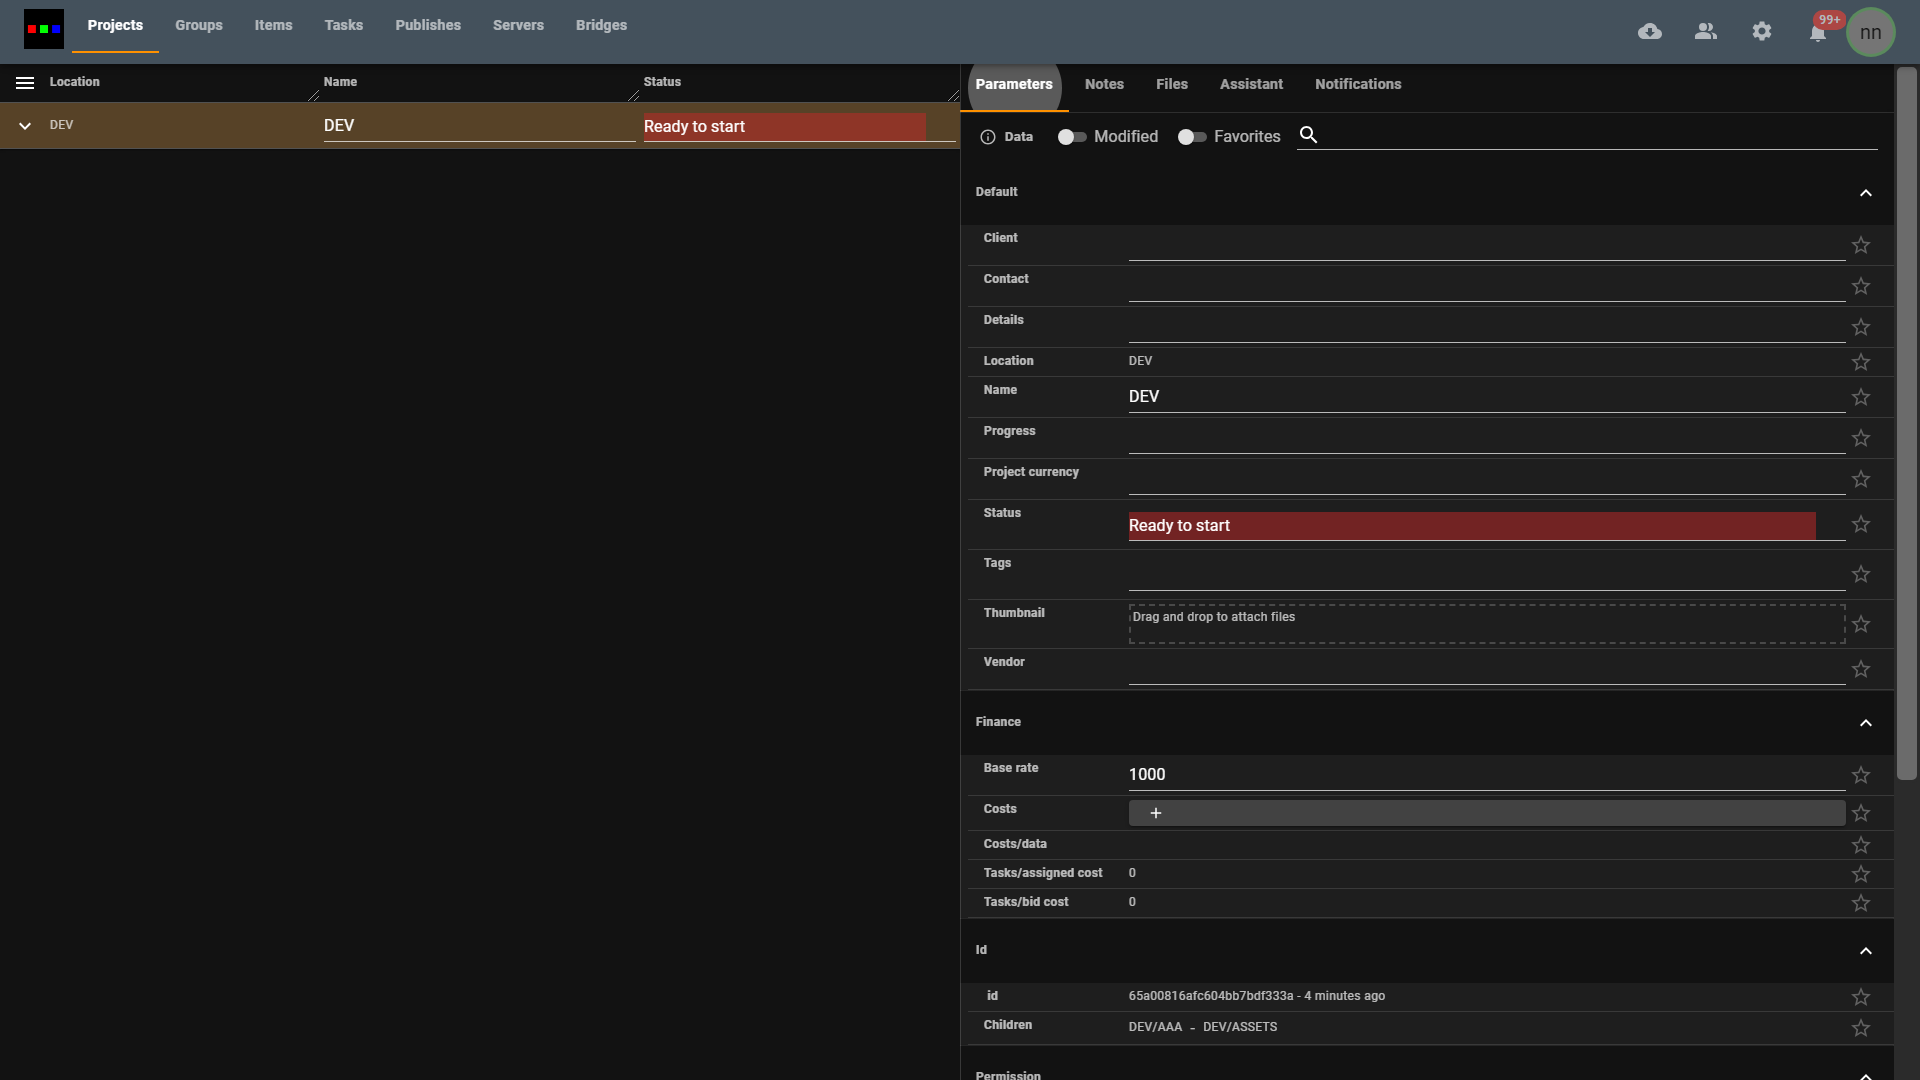Viewport: 1920px width, 1080px height.
Task: Star the Status parameter as favorite
Action: 1860,524
